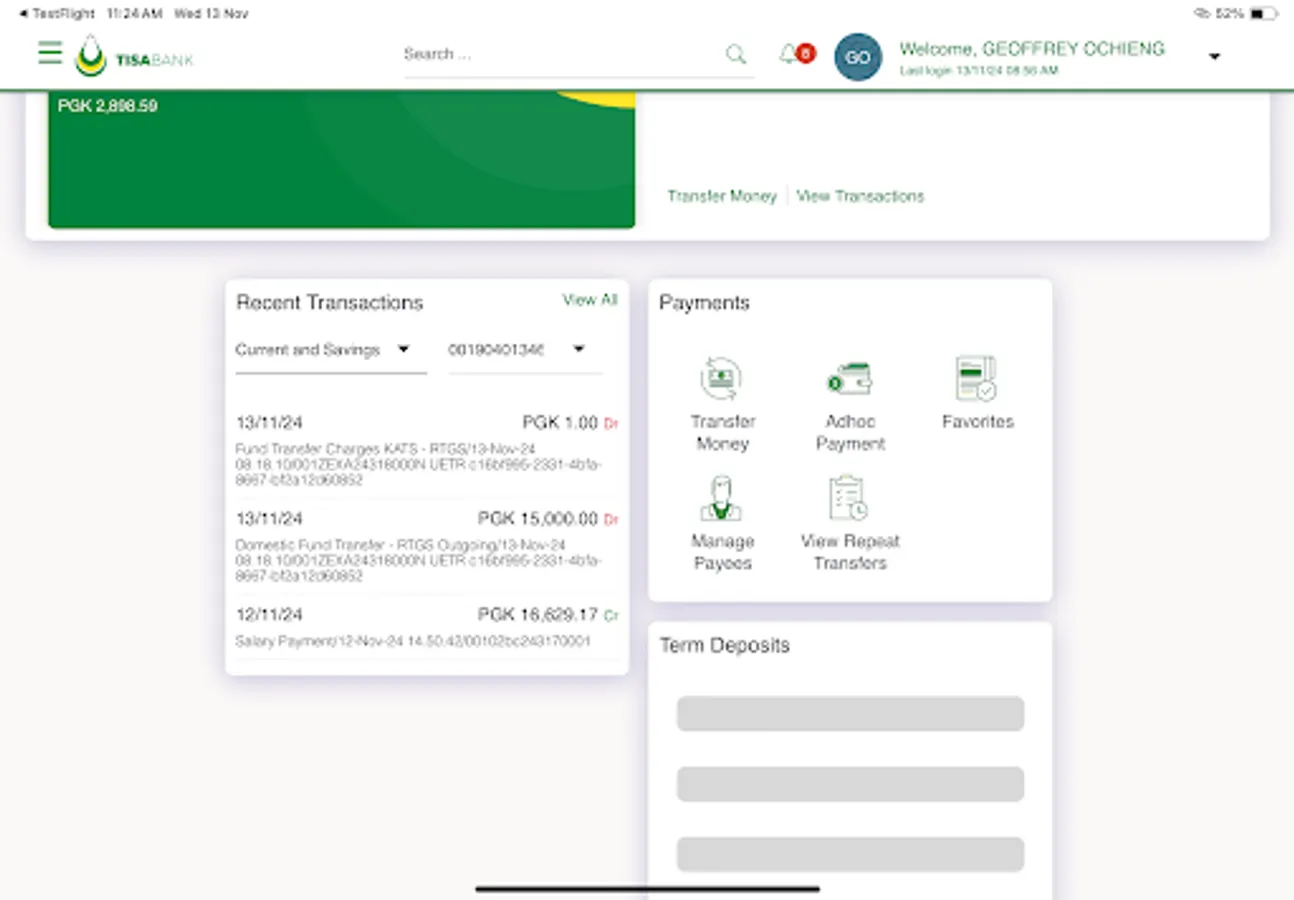
Task: Open the hamburger navigation menu
Action: pyautogui.click(x=49, y=53)
